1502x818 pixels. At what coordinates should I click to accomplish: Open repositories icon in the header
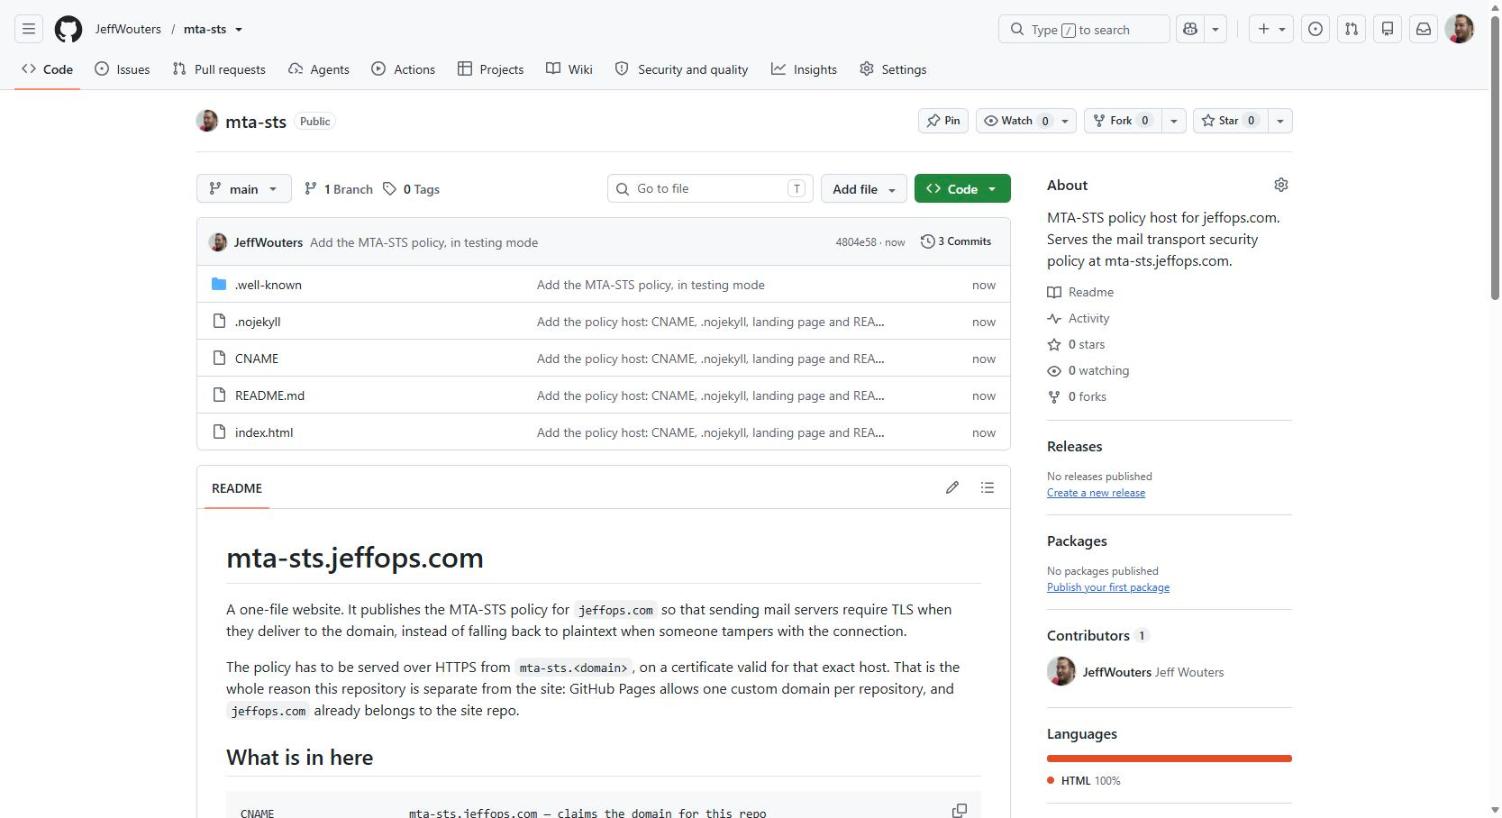click(x=1388, y=29)
